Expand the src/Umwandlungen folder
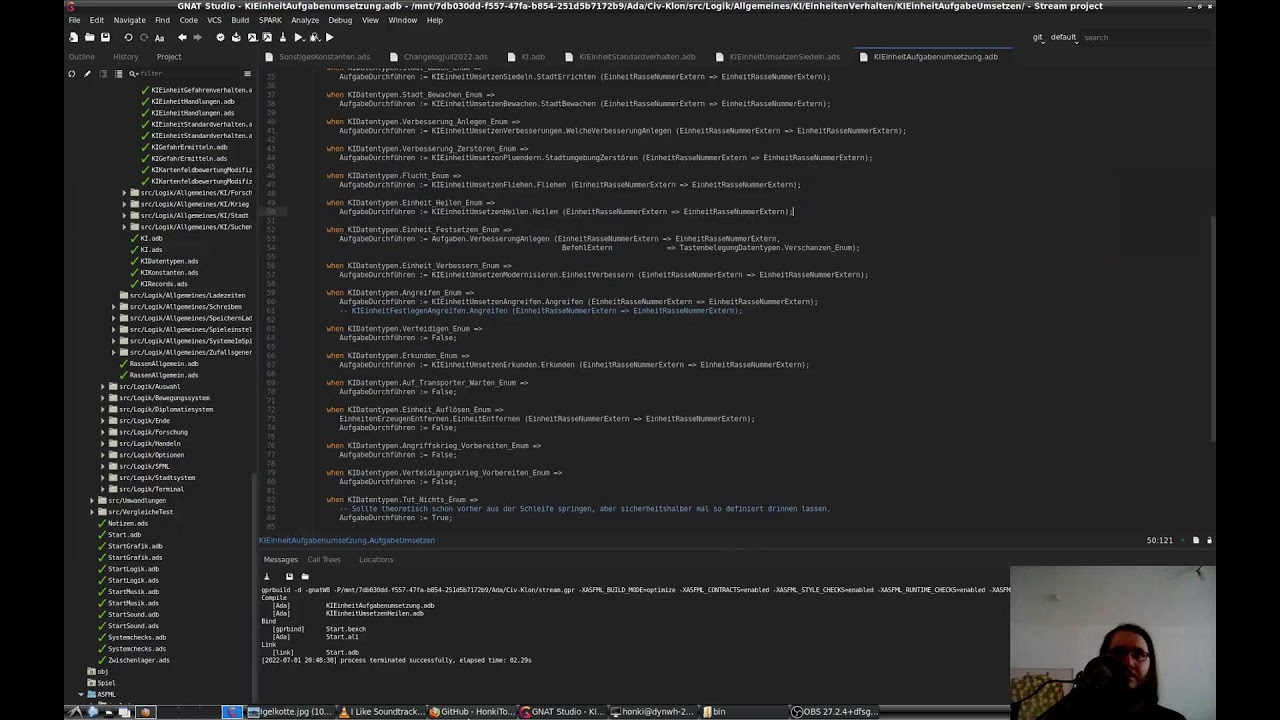Viewport: 1280px width, 720px height. click(x=92, y=500)
